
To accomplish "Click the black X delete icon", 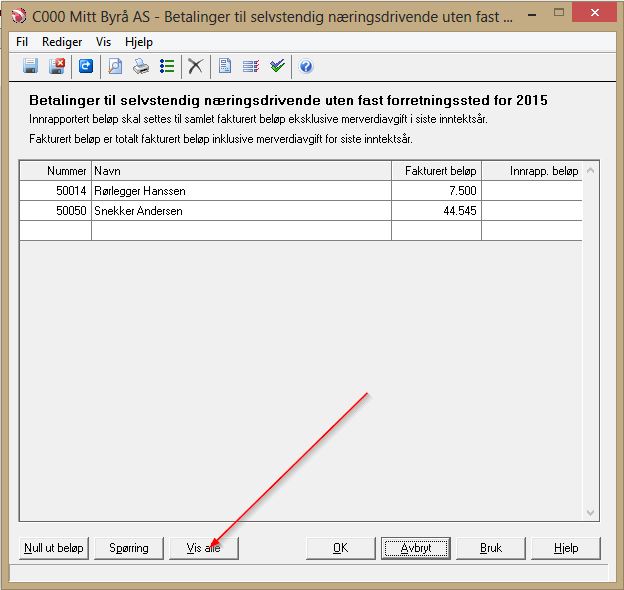I will click(195, 66).
